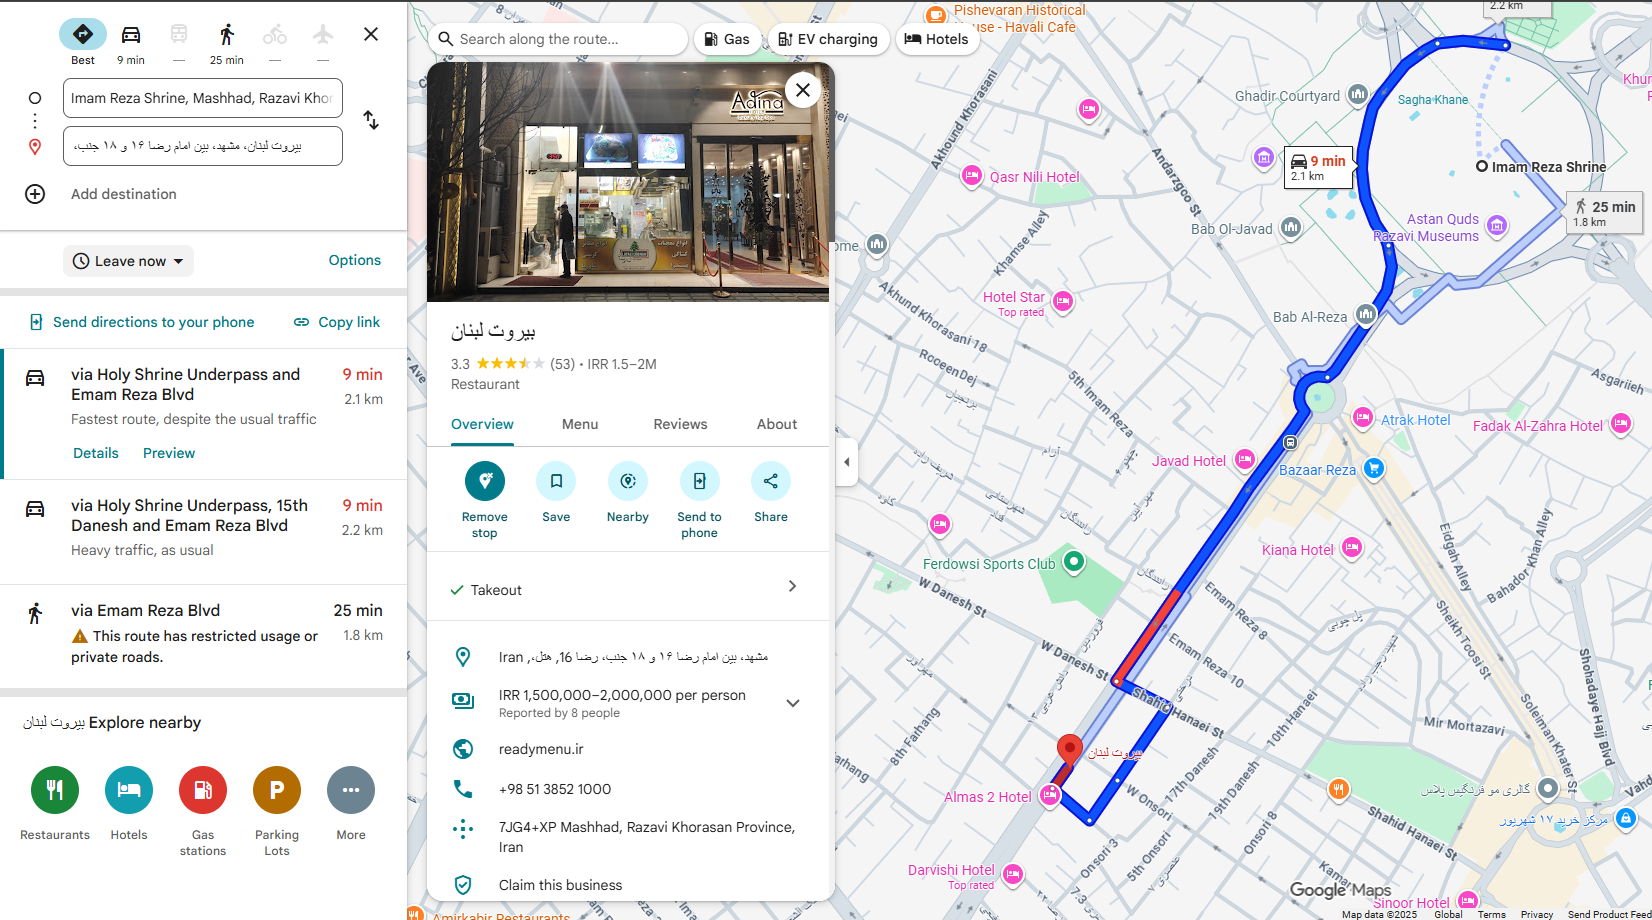Switch to the About tab

click(777, 424)
